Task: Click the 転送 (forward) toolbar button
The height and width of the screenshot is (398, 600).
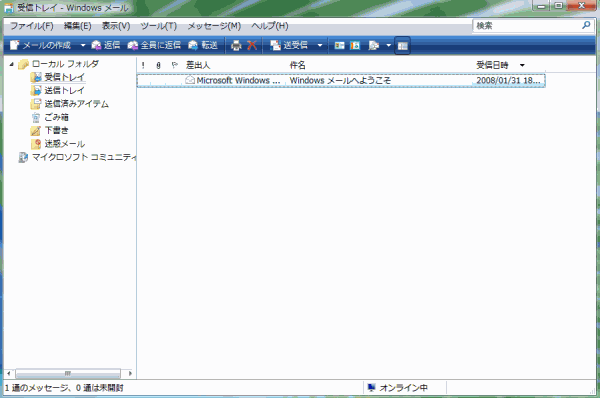Action: click(x=203, y=45)
